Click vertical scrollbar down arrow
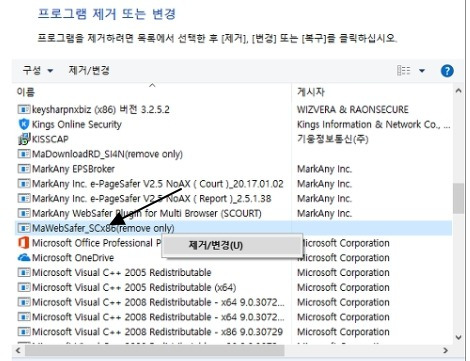Image resolution: width=470 pixels, height=361 pixels. [458, 337]
